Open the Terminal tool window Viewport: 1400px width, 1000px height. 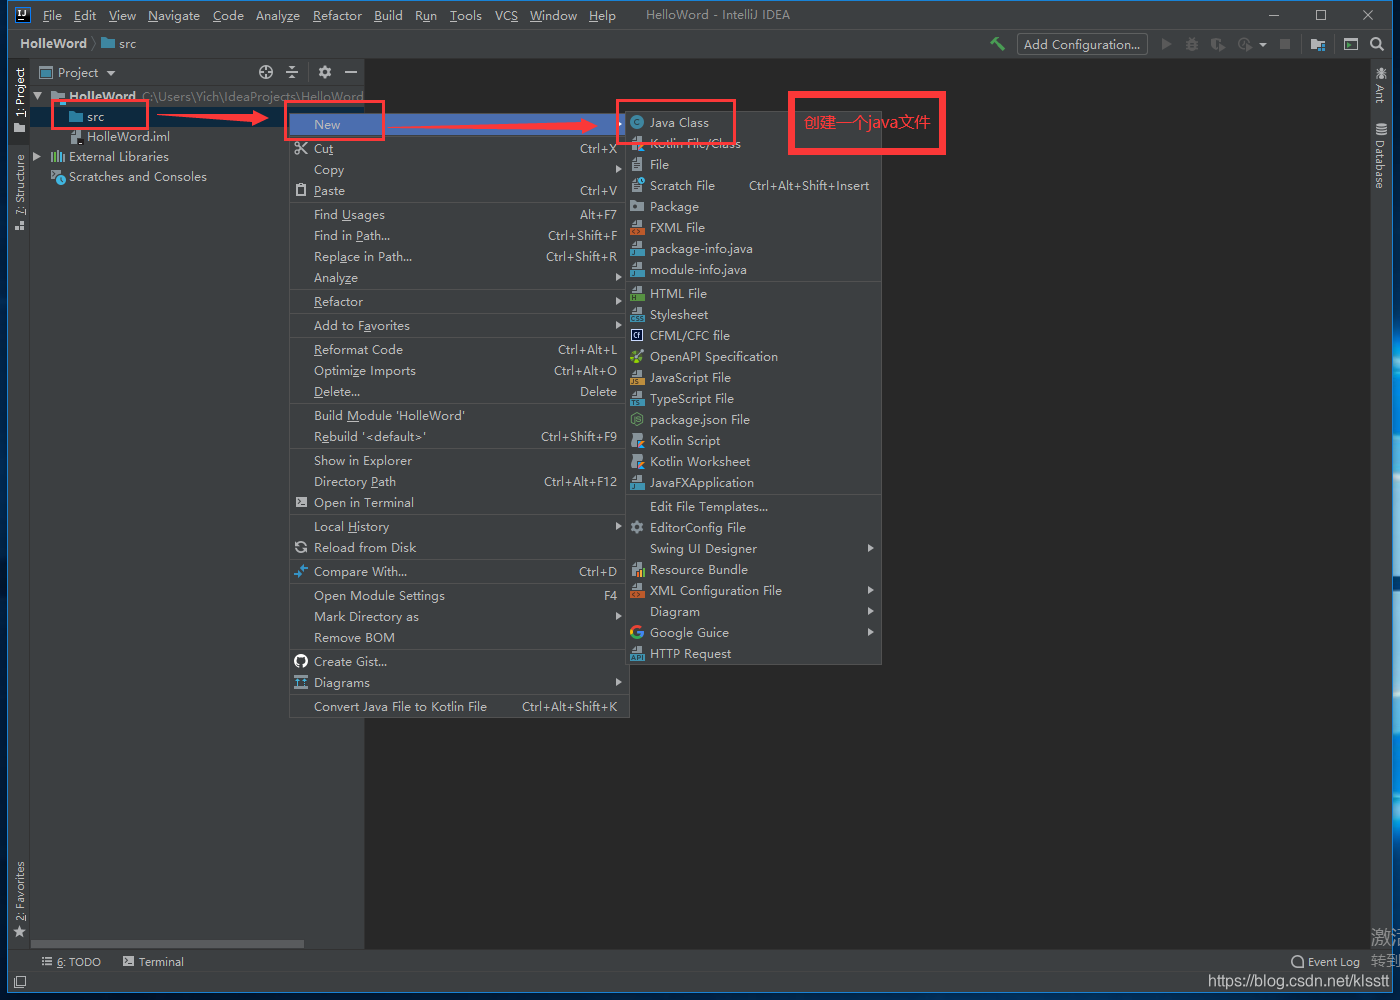click(x=153, y=962)
